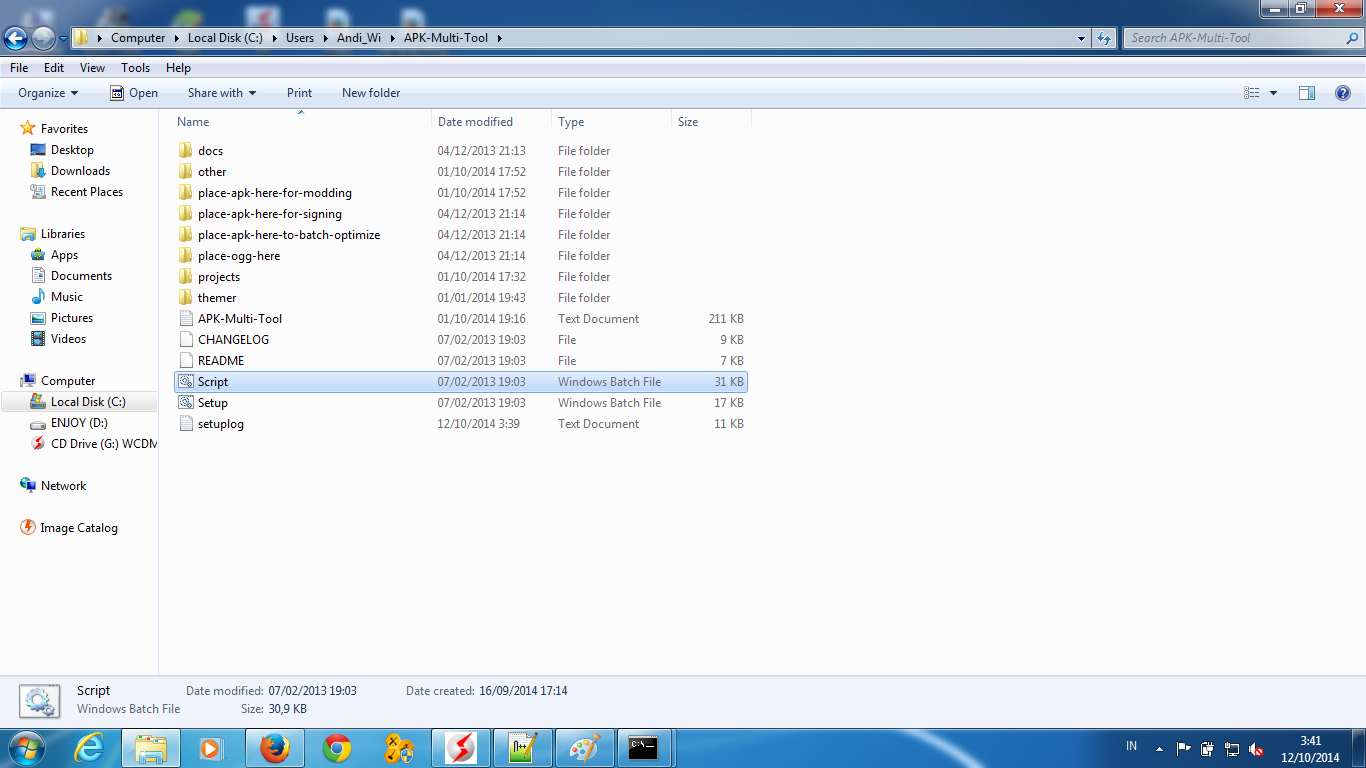
Task: Select the Setup batch file icon
Action: pyautogui.click(x=185, y=402)
